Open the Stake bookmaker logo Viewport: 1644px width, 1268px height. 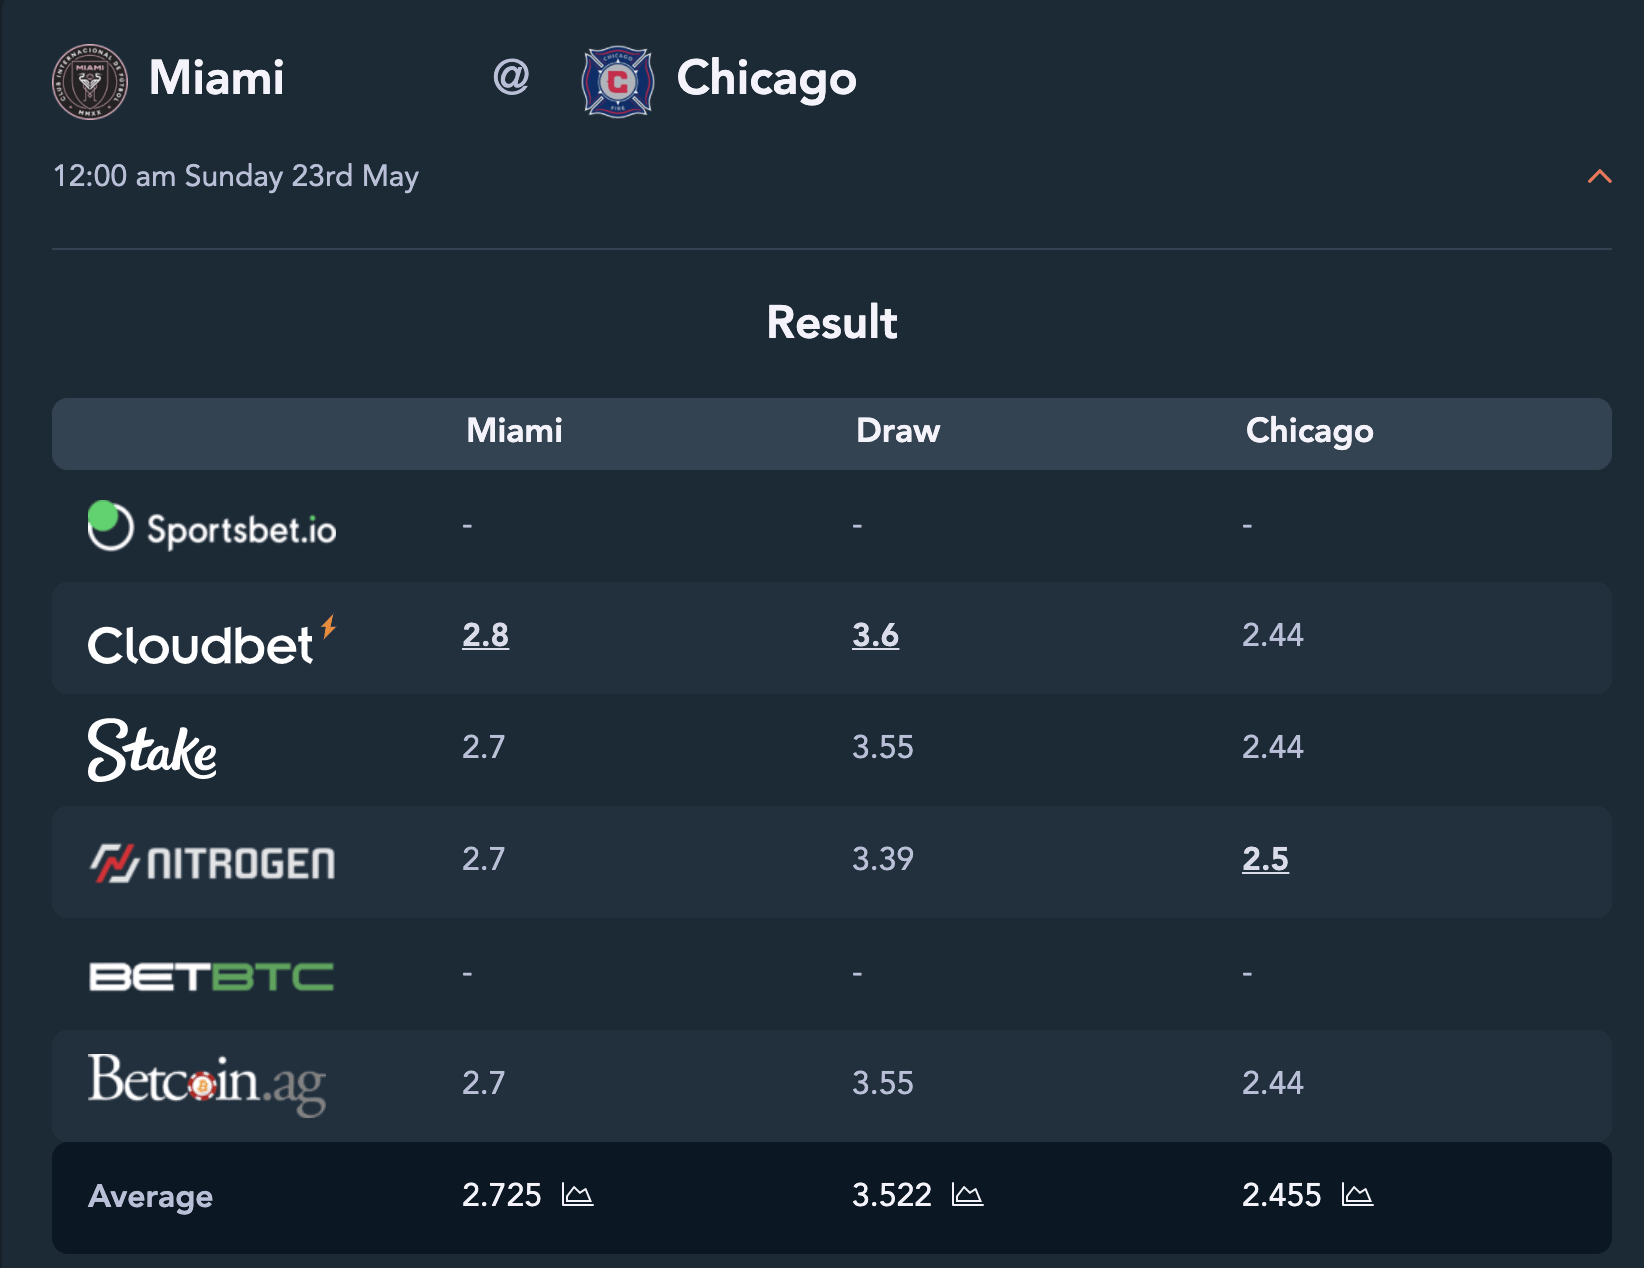[152, 750]
